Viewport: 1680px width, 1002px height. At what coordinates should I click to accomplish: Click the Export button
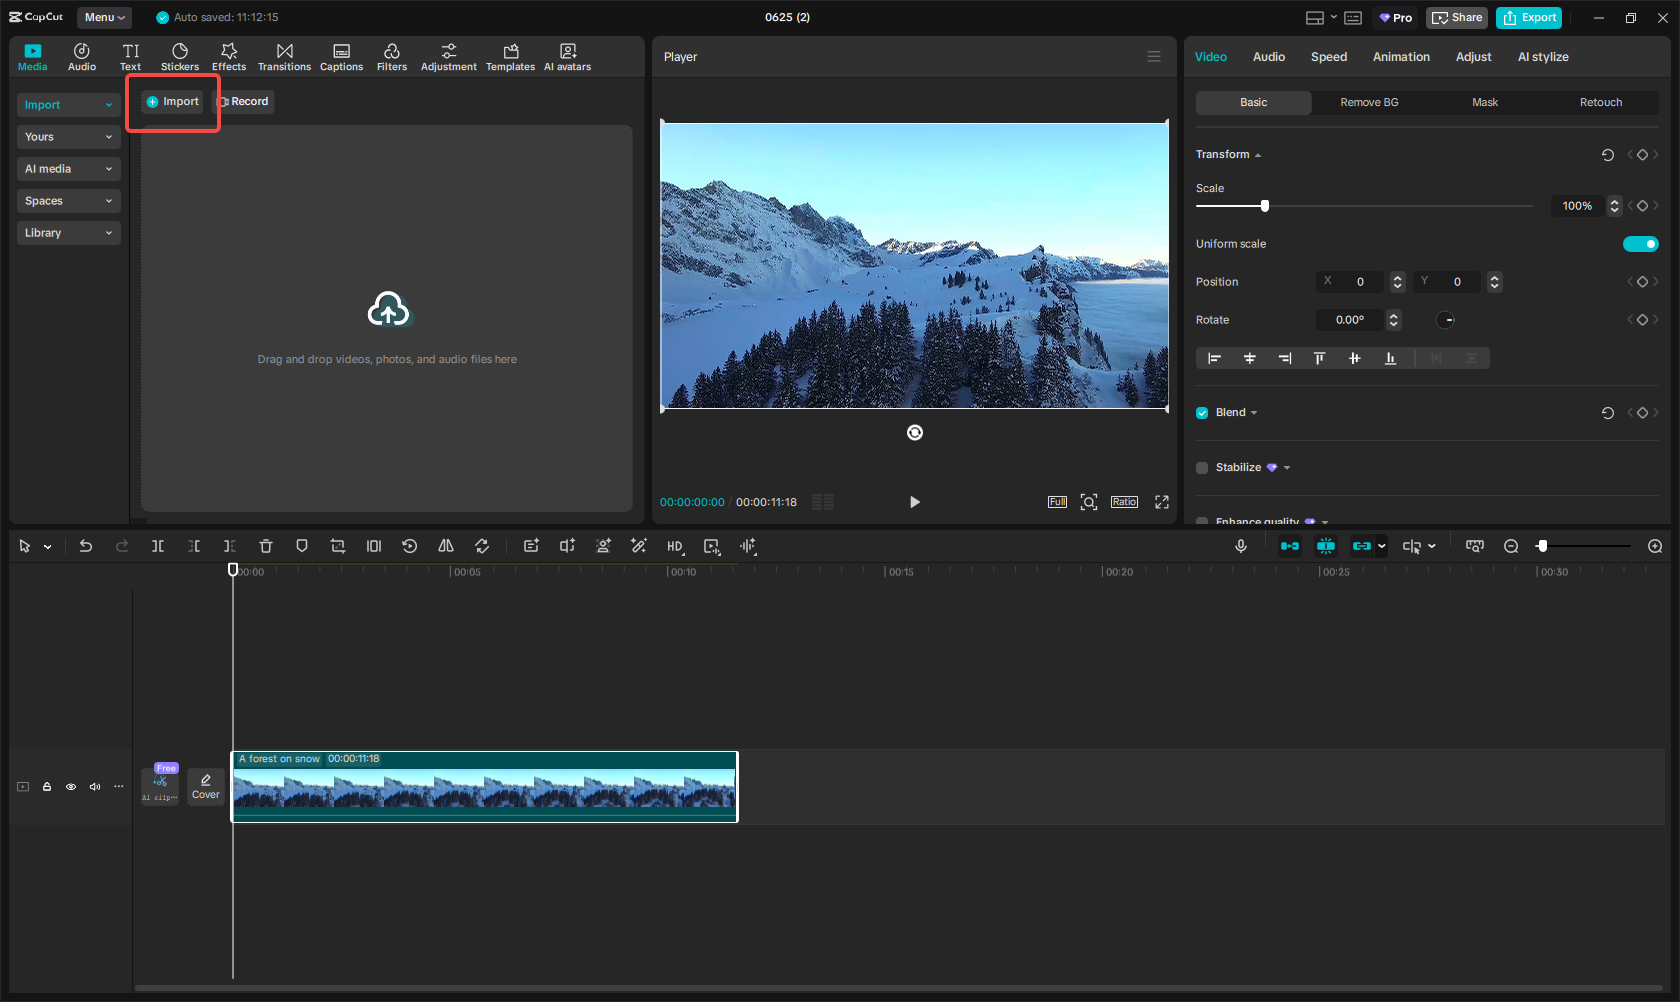[x=1528, y=17]
